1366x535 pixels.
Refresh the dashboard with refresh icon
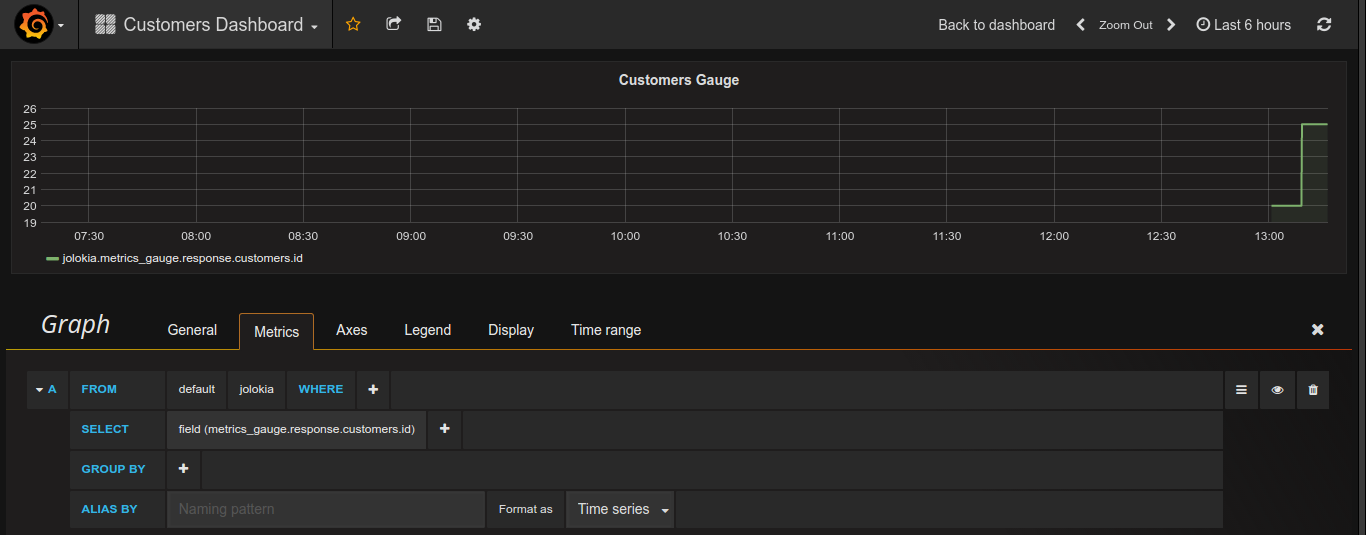1324,25
